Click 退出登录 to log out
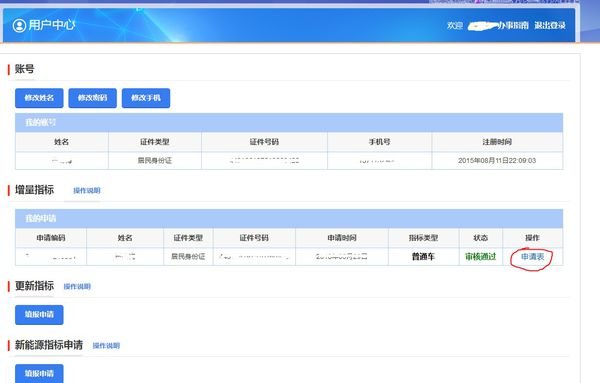Image resolution: width=600 pixels, height=383 pixels. point(550,25)
